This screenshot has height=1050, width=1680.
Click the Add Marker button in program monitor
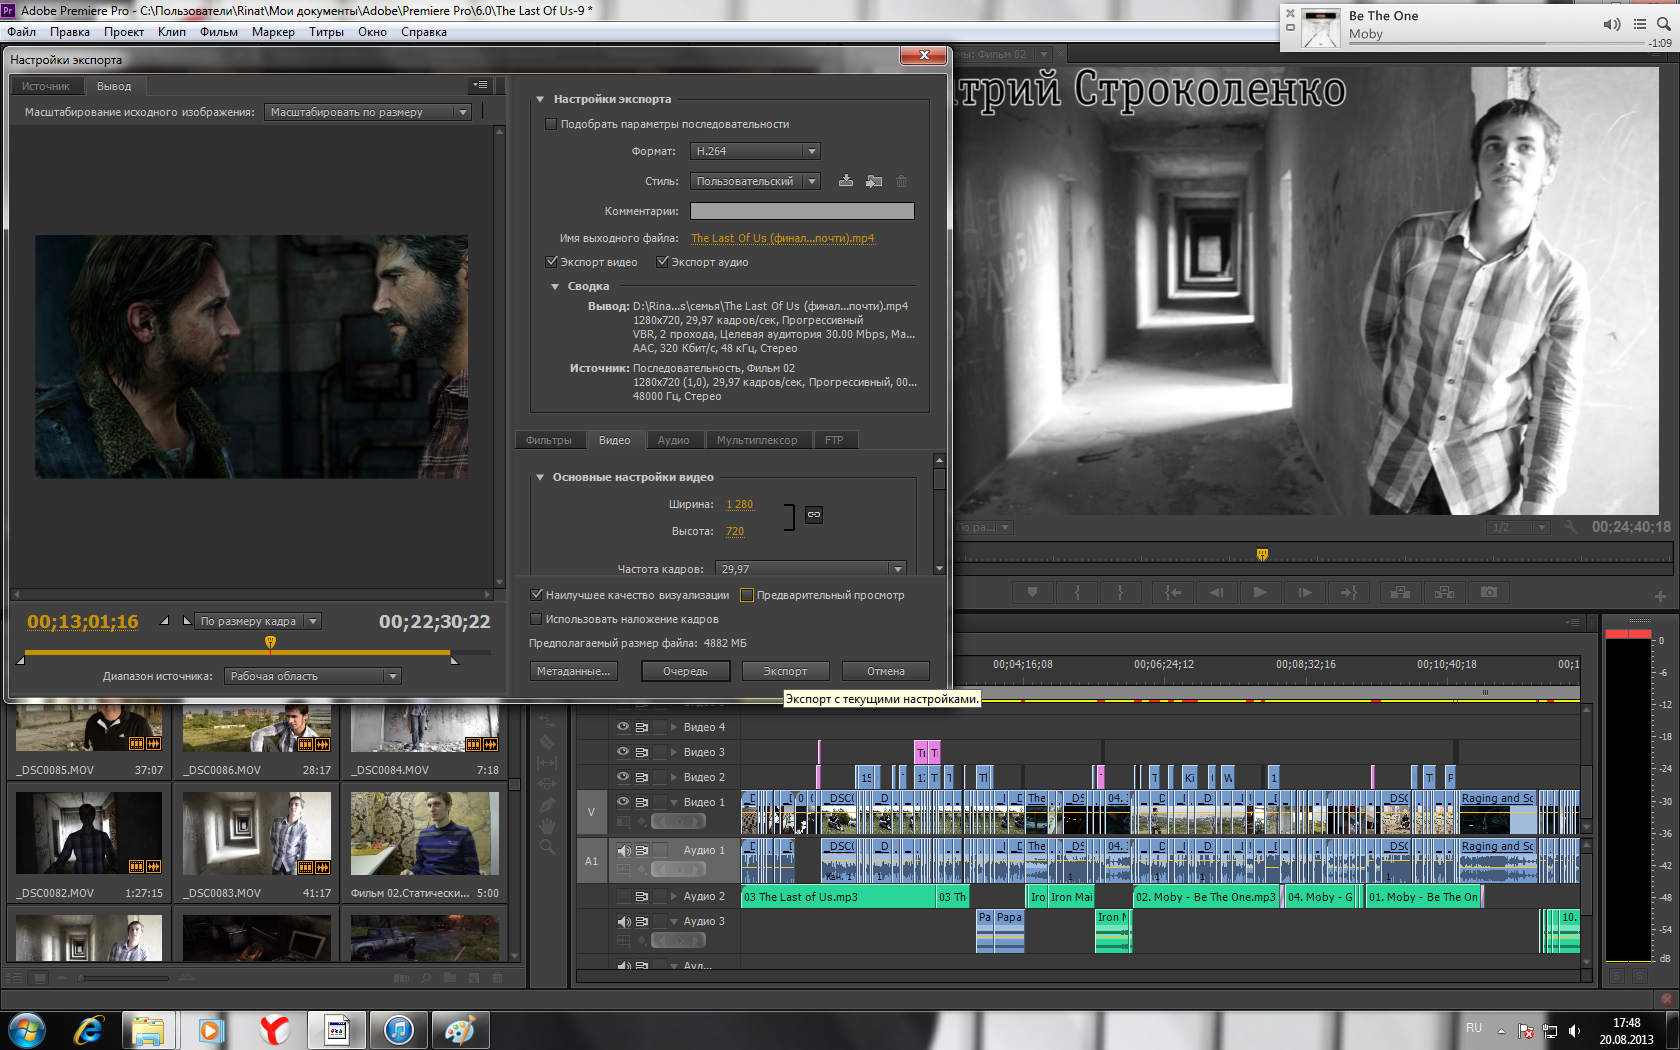(1032, 592)
